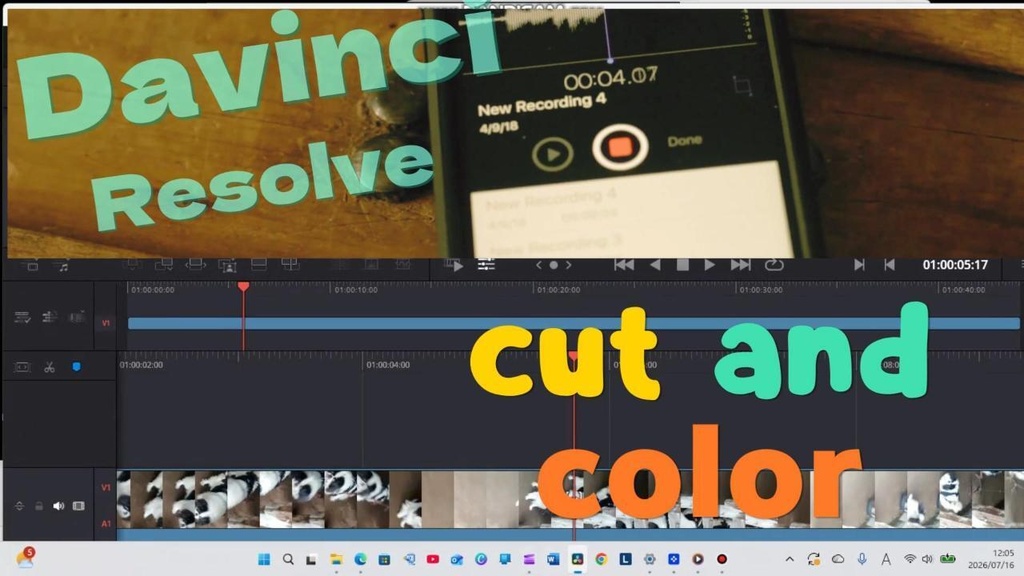1024x576 pixels.
Task: Select the scissors split clip tool
Action: [50, 367]
